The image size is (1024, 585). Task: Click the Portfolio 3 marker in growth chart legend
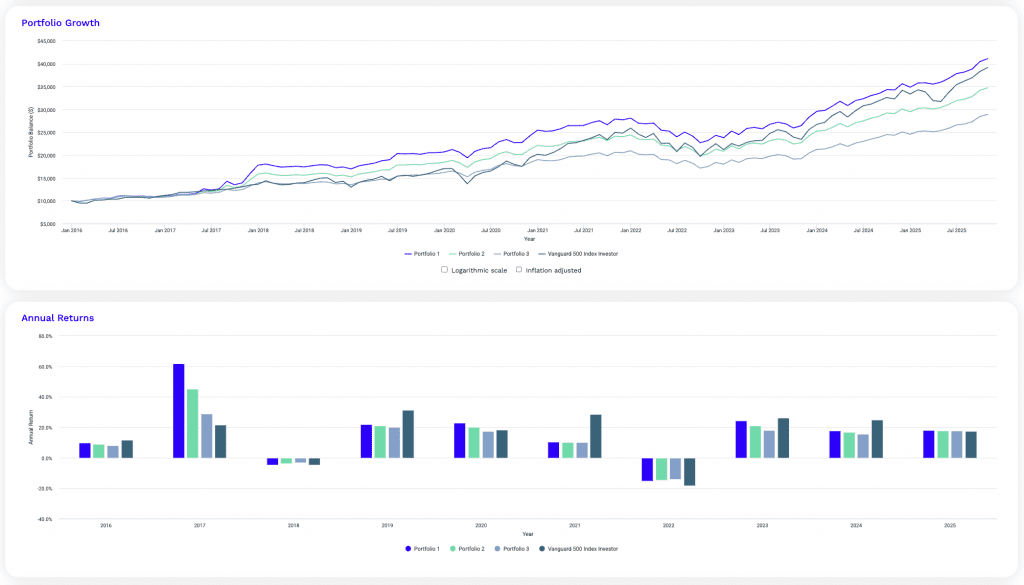click(x=497, y=255)
